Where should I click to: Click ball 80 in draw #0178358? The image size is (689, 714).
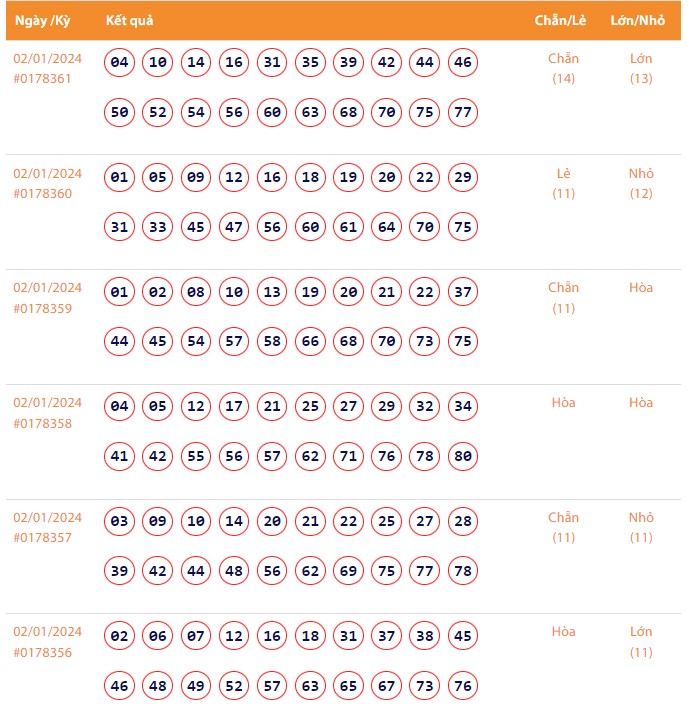(x=462, y=457)
